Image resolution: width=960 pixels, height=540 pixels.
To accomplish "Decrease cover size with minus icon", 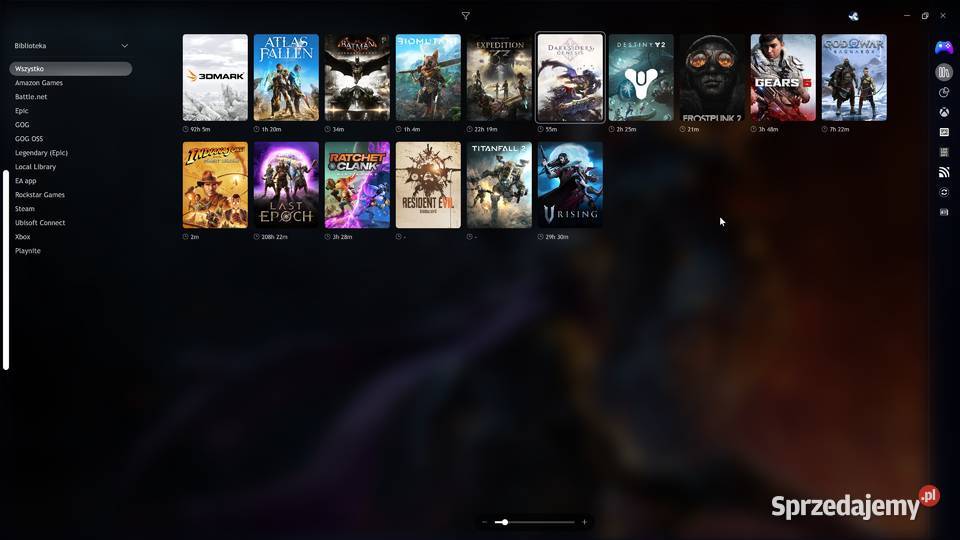I will point(484,522).
